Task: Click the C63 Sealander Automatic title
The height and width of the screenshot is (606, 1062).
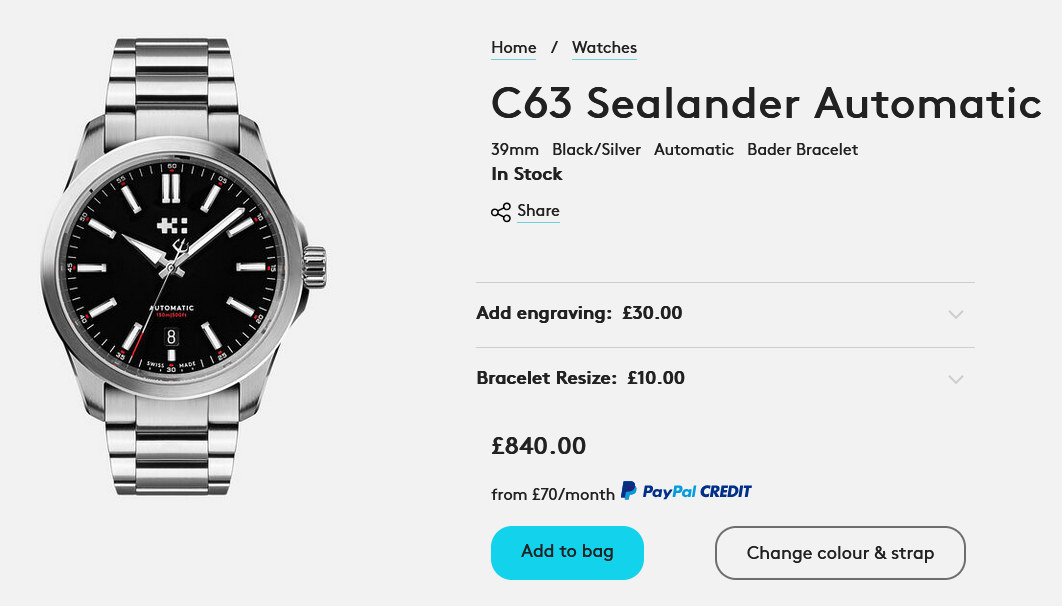Action: tap(766, 103)
